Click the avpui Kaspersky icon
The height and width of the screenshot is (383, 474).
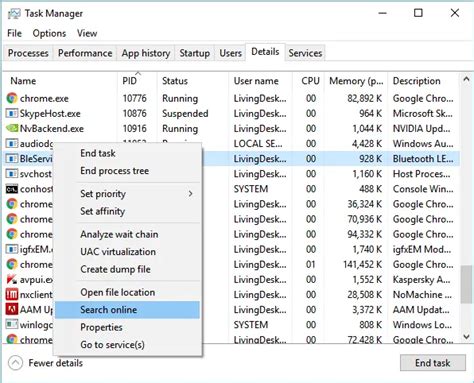(x=12, y=279)
